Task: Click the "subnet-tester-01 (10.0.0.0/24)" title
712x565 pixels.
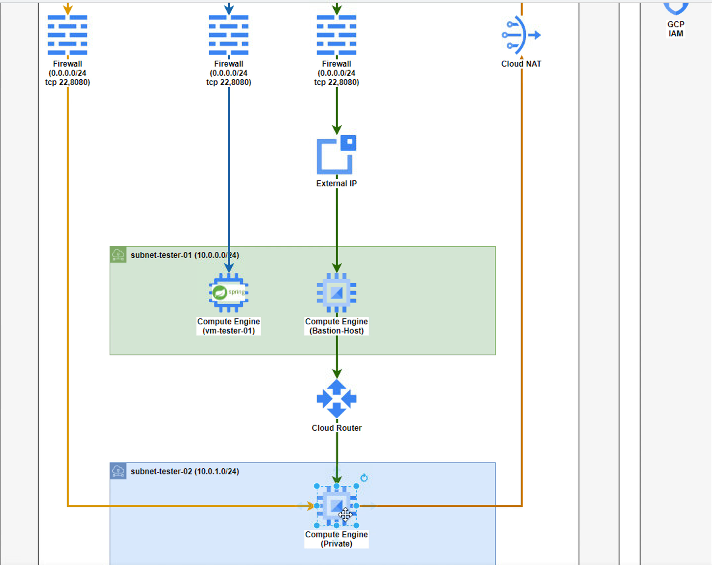Action: pos(185,255)
